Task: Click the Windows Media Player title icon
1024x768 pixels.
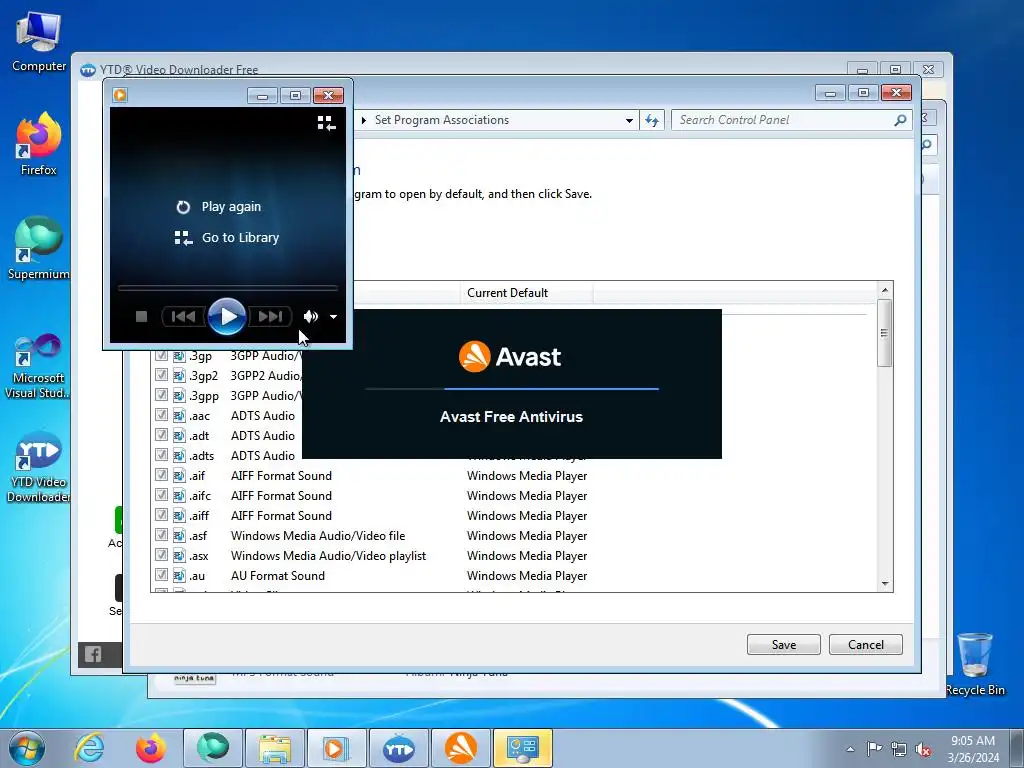Action: [x=120, y=95]
